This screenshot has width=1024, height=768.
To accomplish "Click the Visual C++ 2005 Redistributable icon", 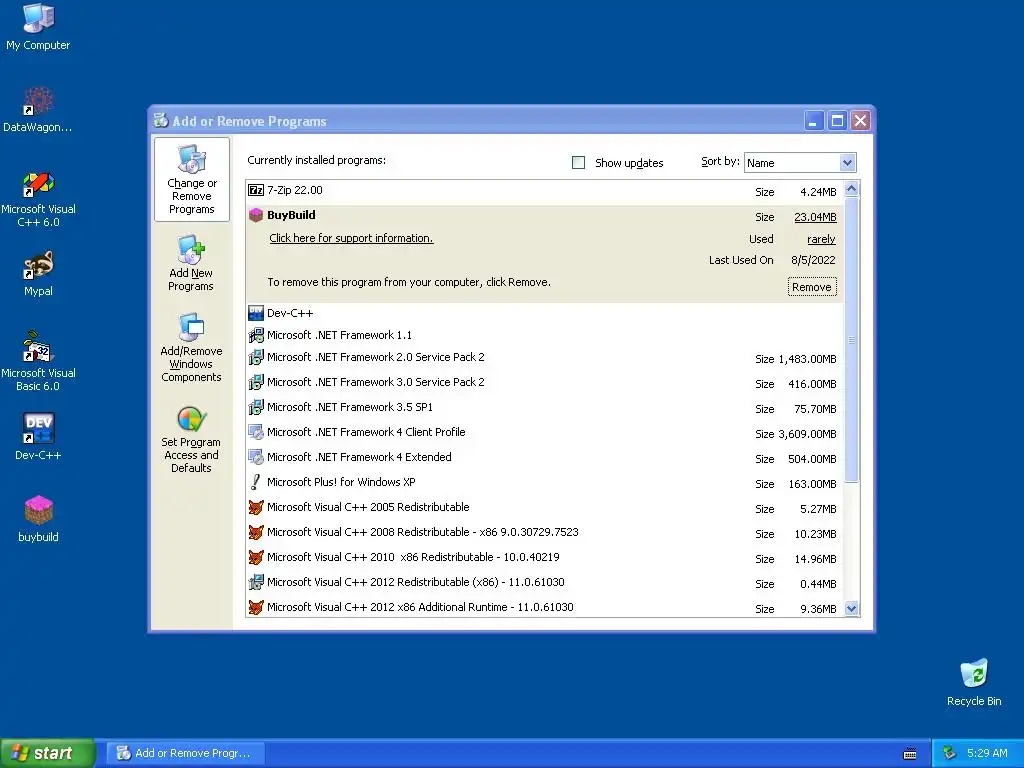I will pos(256,507).
